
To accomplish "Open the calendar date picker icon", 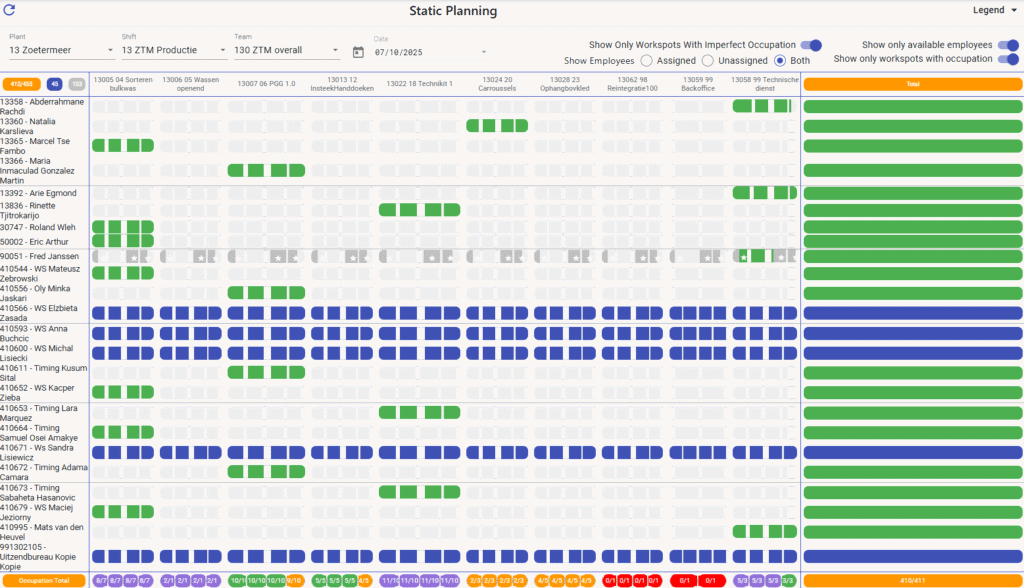I will 359,52.
